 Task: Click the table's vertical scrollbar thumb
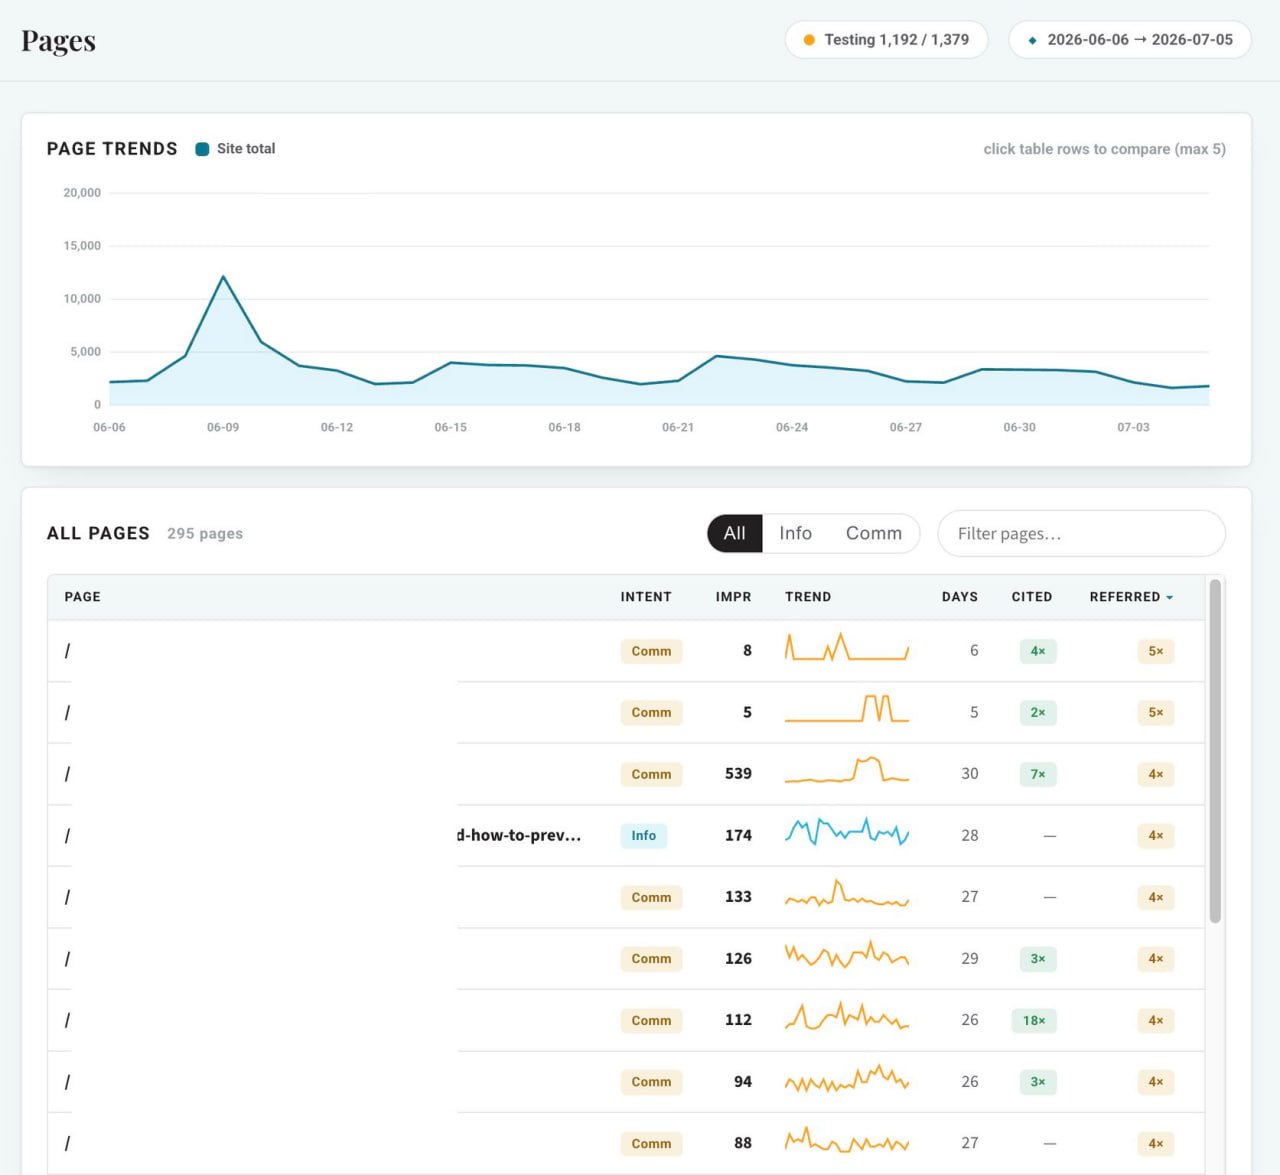pos(1215,750)
